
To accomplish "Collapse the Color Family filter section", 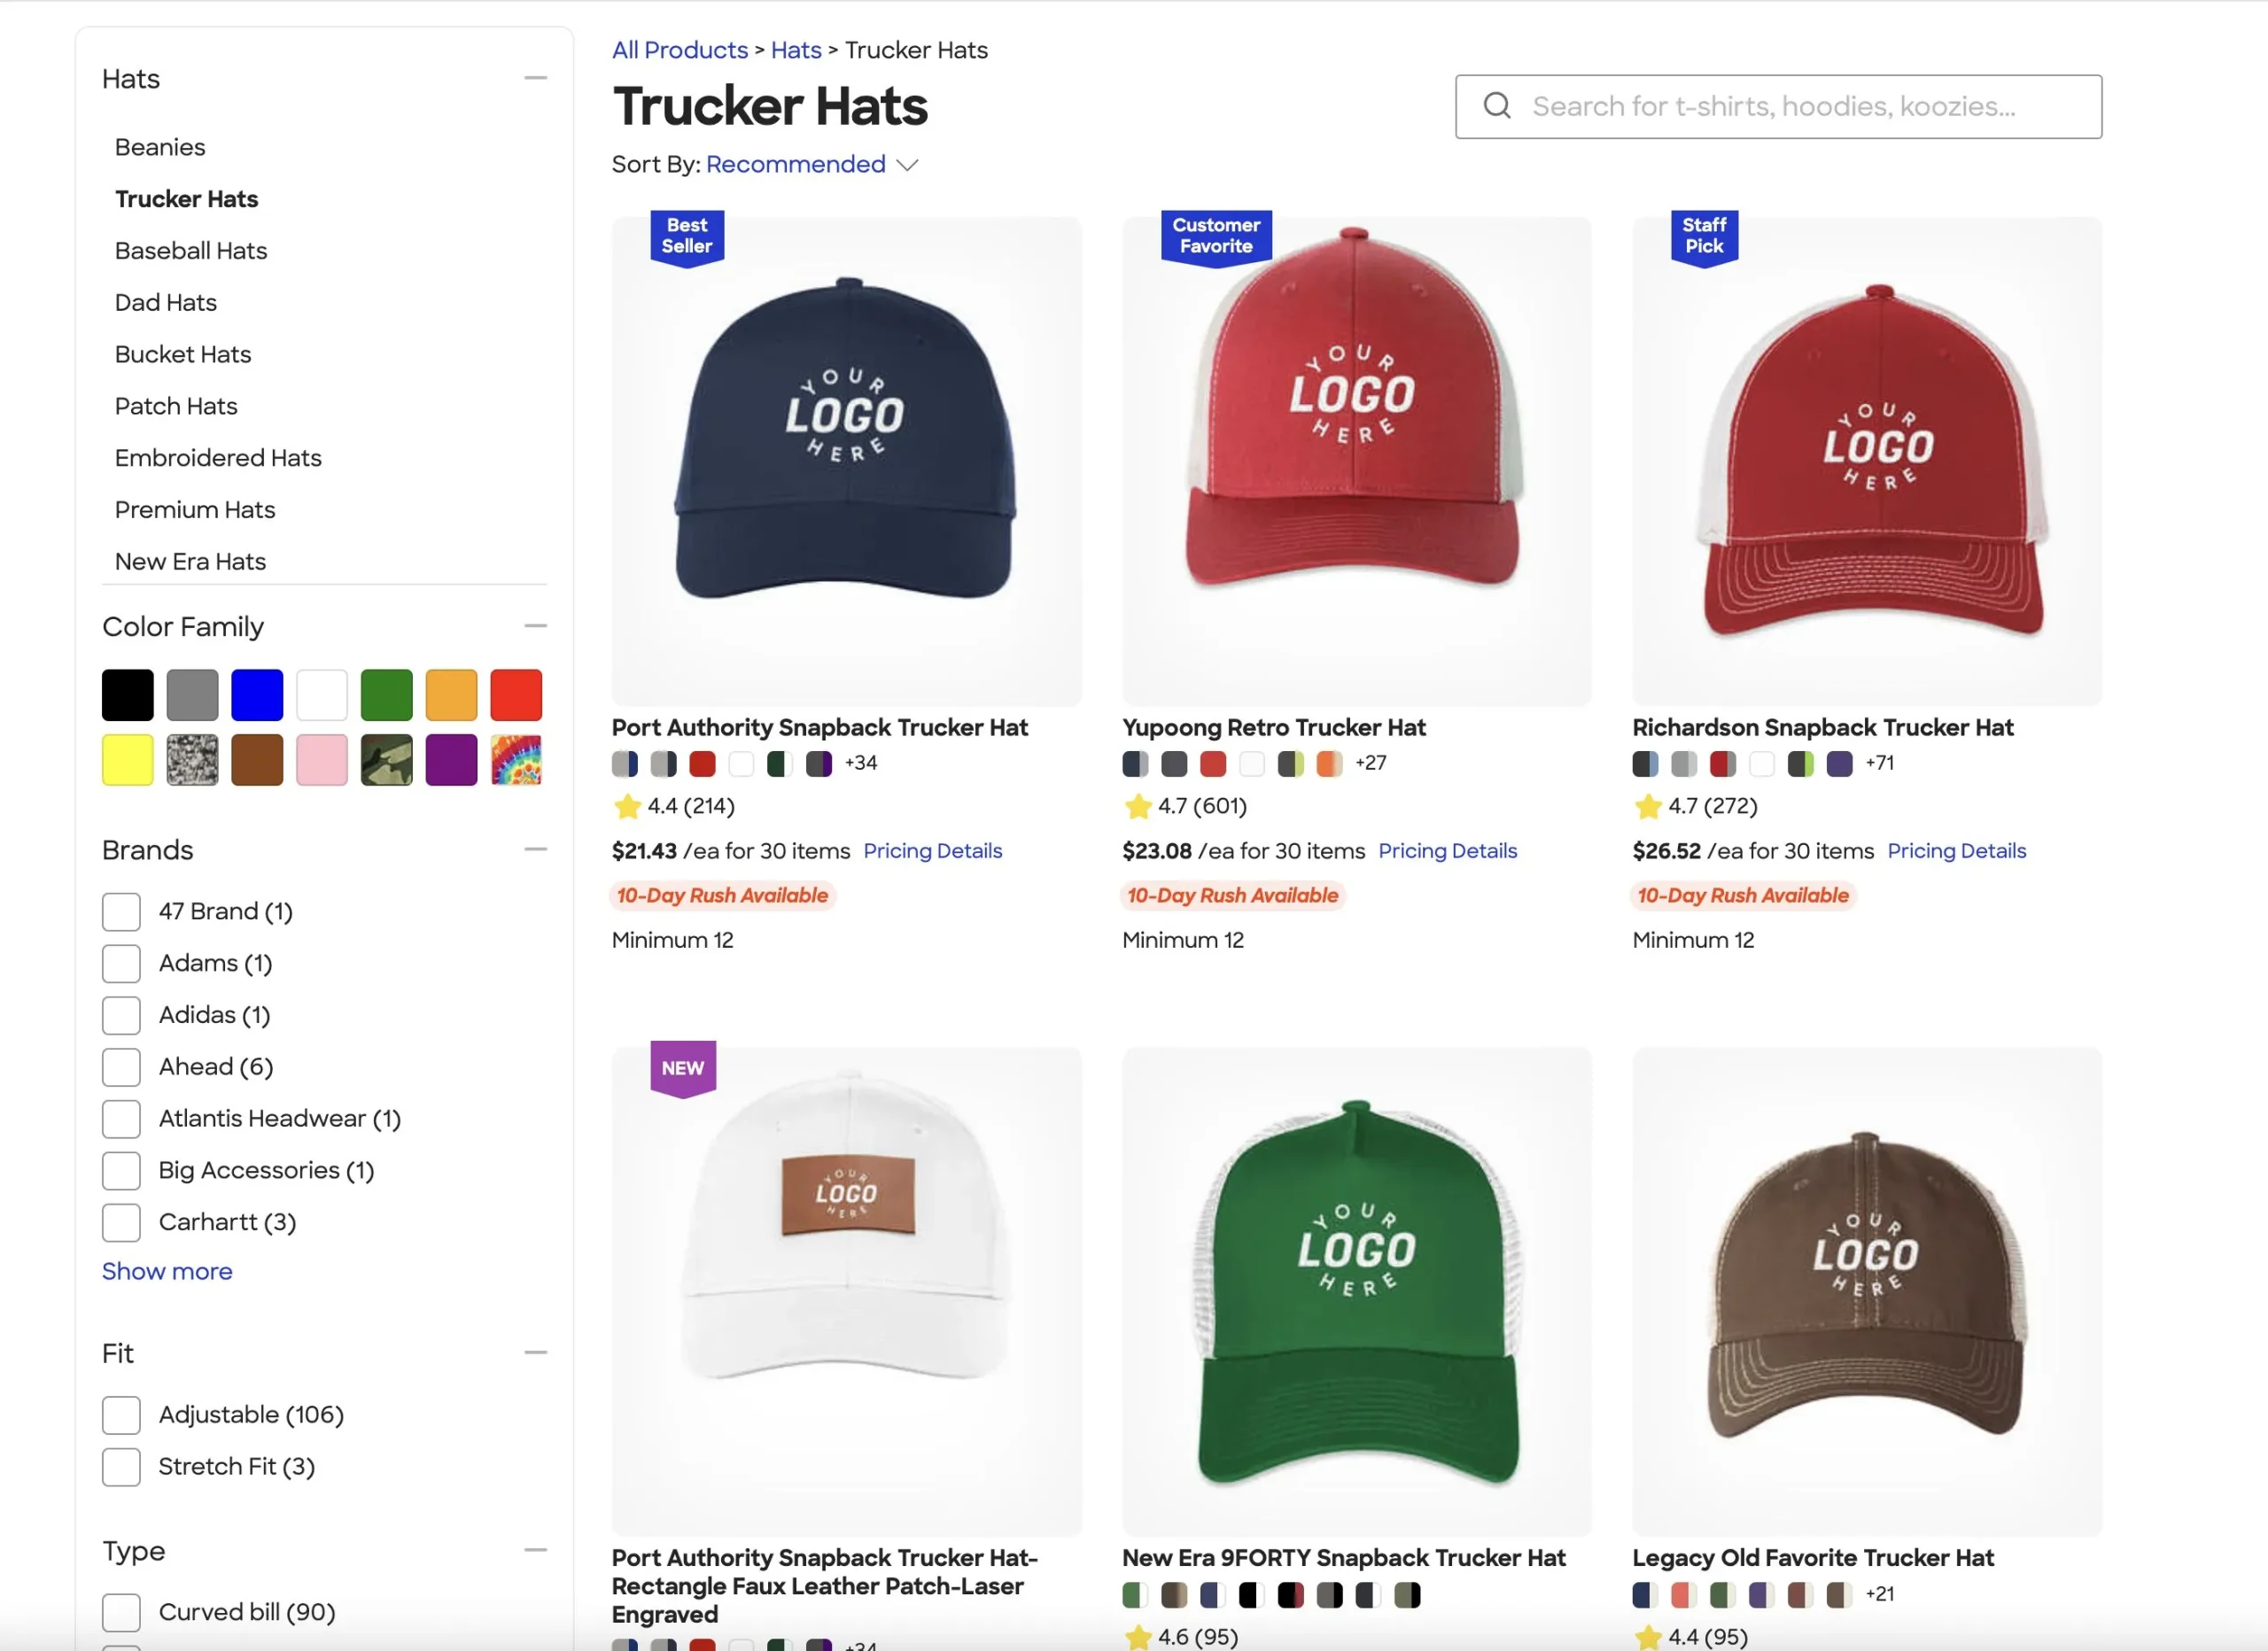I will coord(535,626).
